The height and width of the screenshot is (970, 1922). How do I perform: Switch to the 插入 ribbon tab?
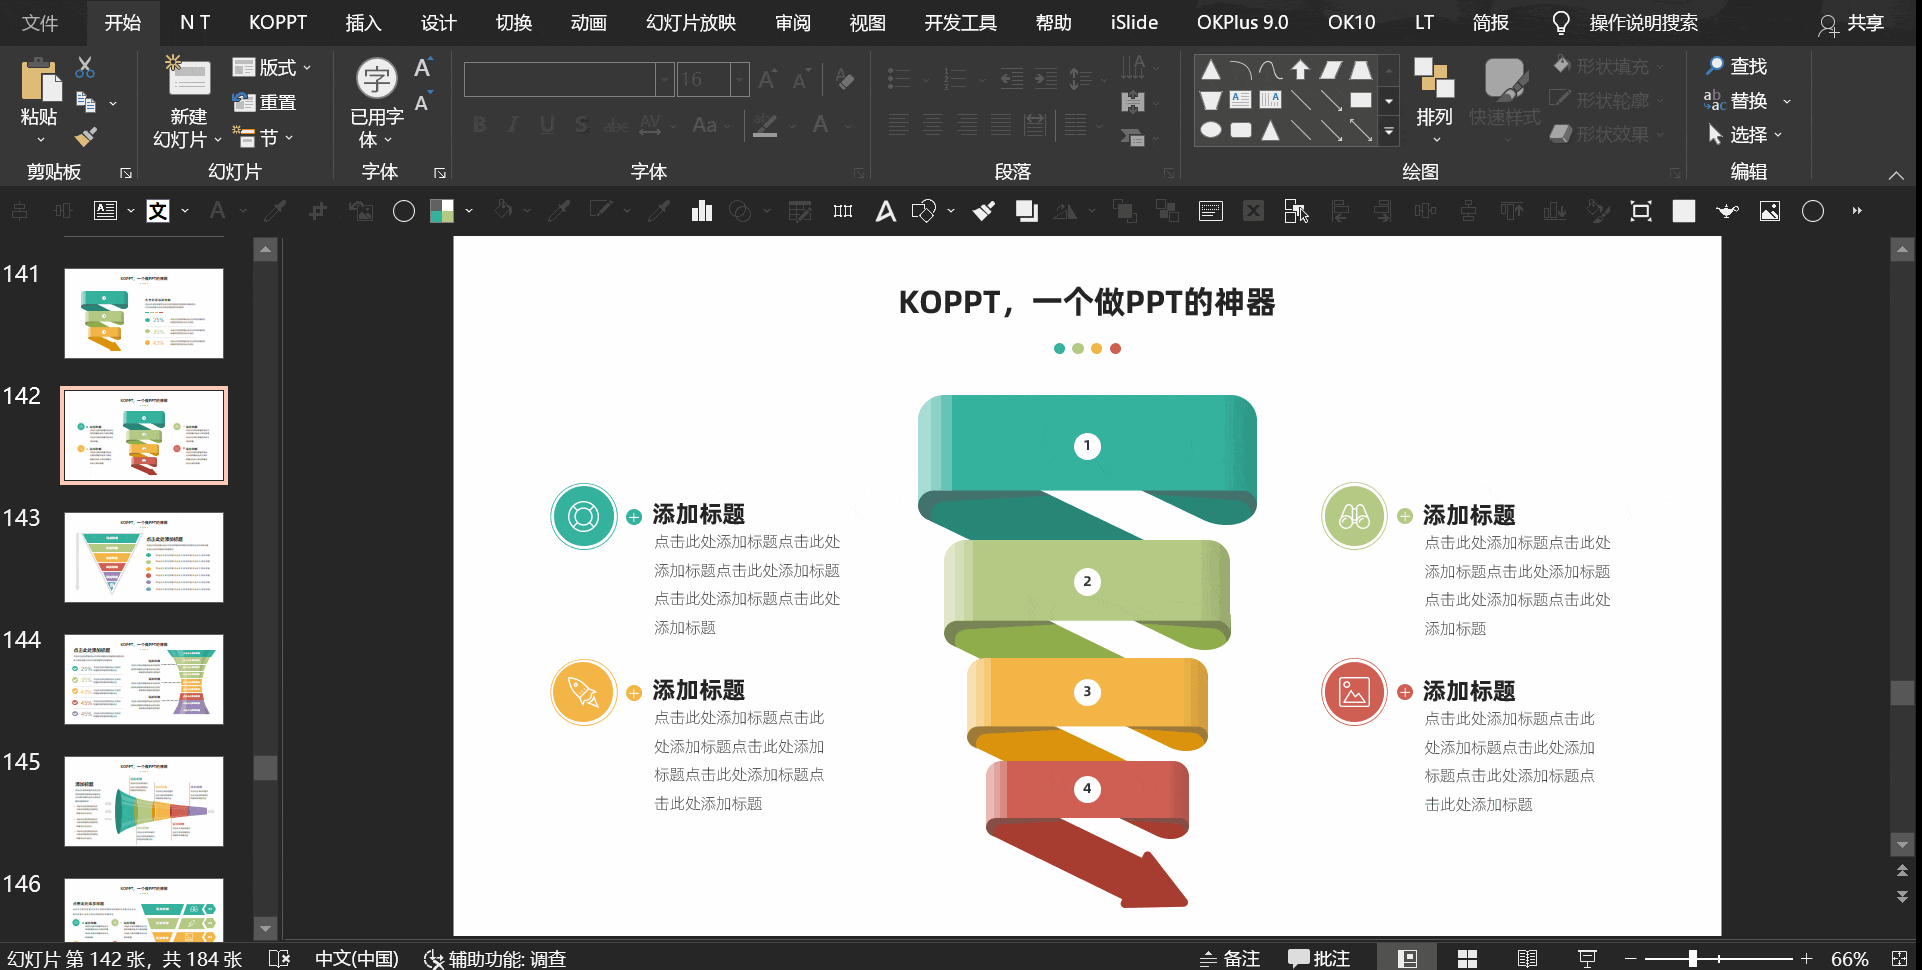click(362, 22)
